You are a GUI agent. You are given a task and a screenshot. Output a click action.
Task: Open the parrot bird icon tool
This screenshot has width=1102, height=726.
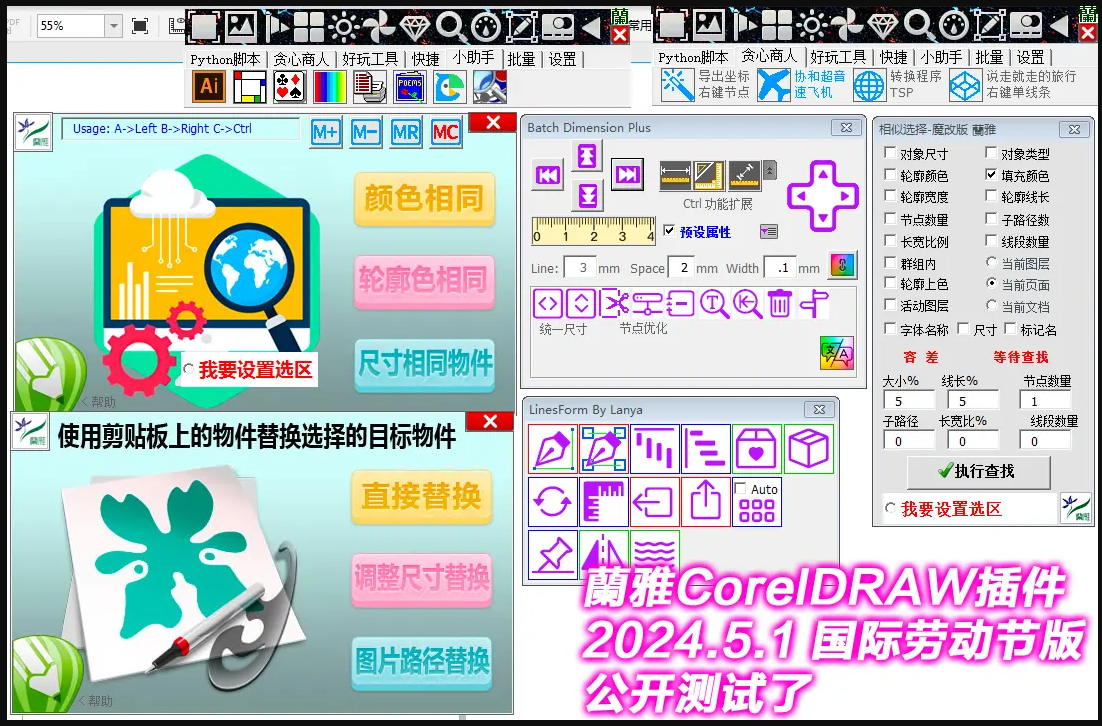[450, 87]
